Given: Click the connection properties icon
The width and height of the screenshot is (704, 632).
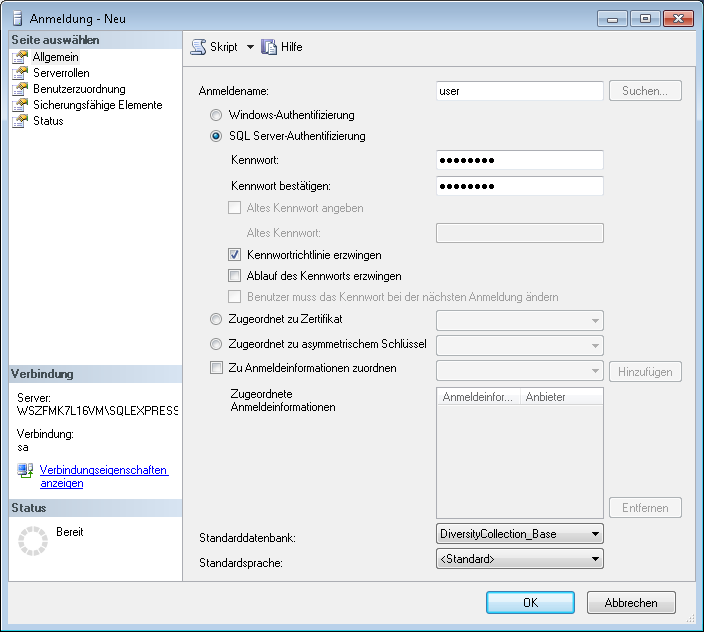Looking at the screenshot, I should pos(25,471).
